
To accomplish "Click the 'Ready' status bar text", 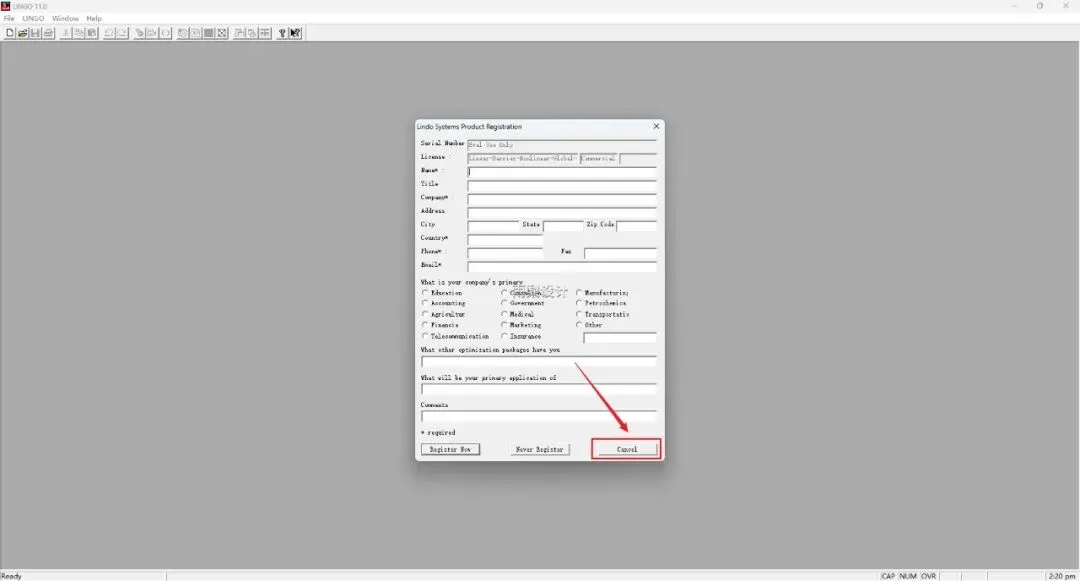I will (x=11, y=576).
